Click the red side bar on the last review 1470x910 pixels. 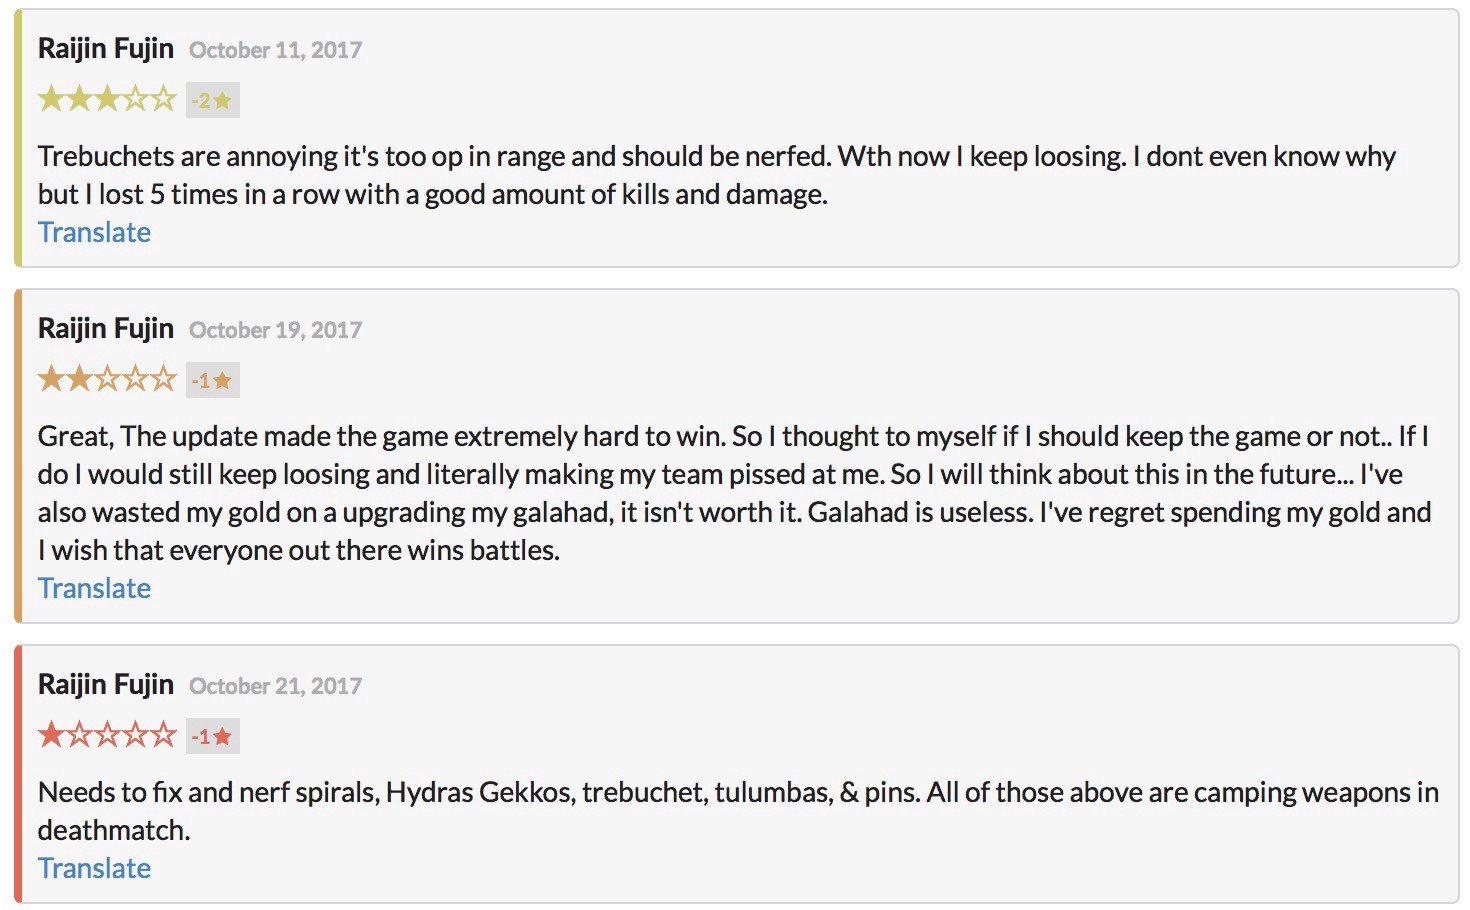click(x=18, y=774)
